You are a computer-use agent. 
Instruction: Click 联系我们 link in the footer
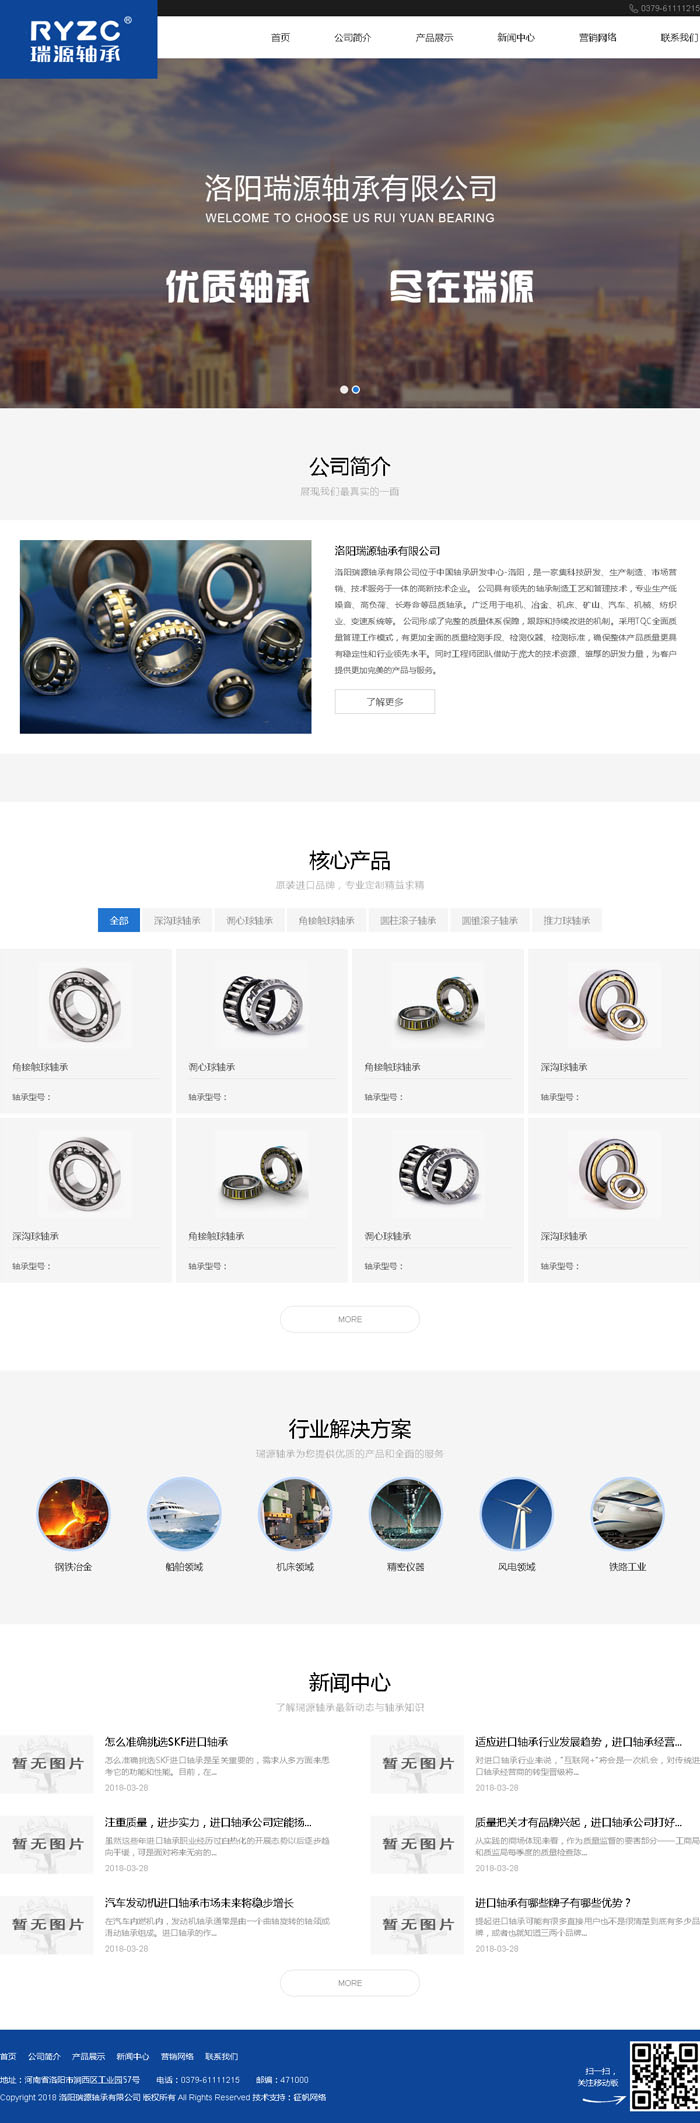(221, 2056)
